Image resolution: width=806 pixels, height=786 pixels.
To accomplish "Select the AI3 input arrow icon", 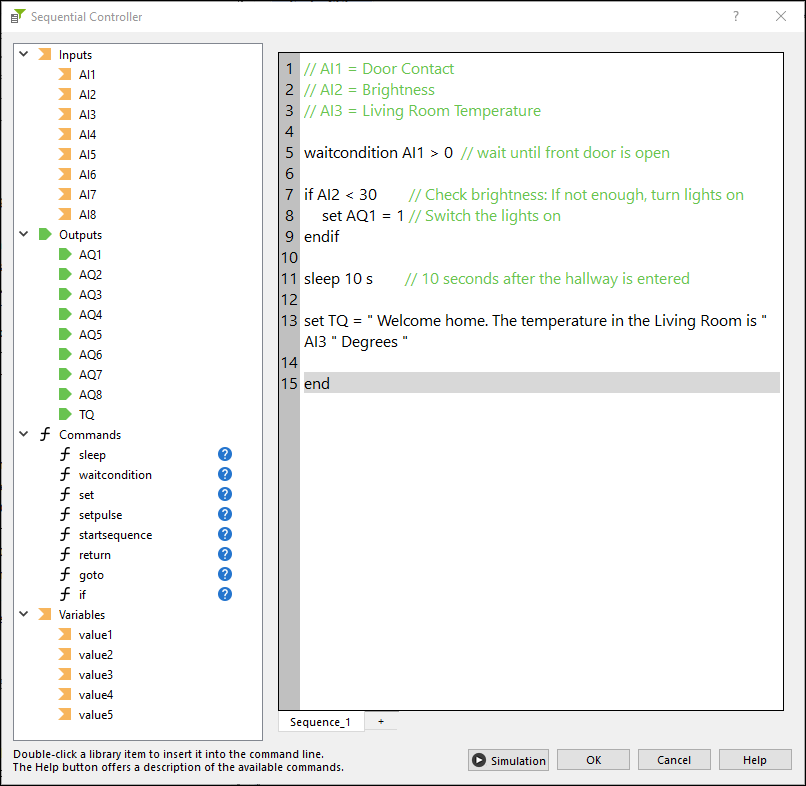I will coord(66,115).
